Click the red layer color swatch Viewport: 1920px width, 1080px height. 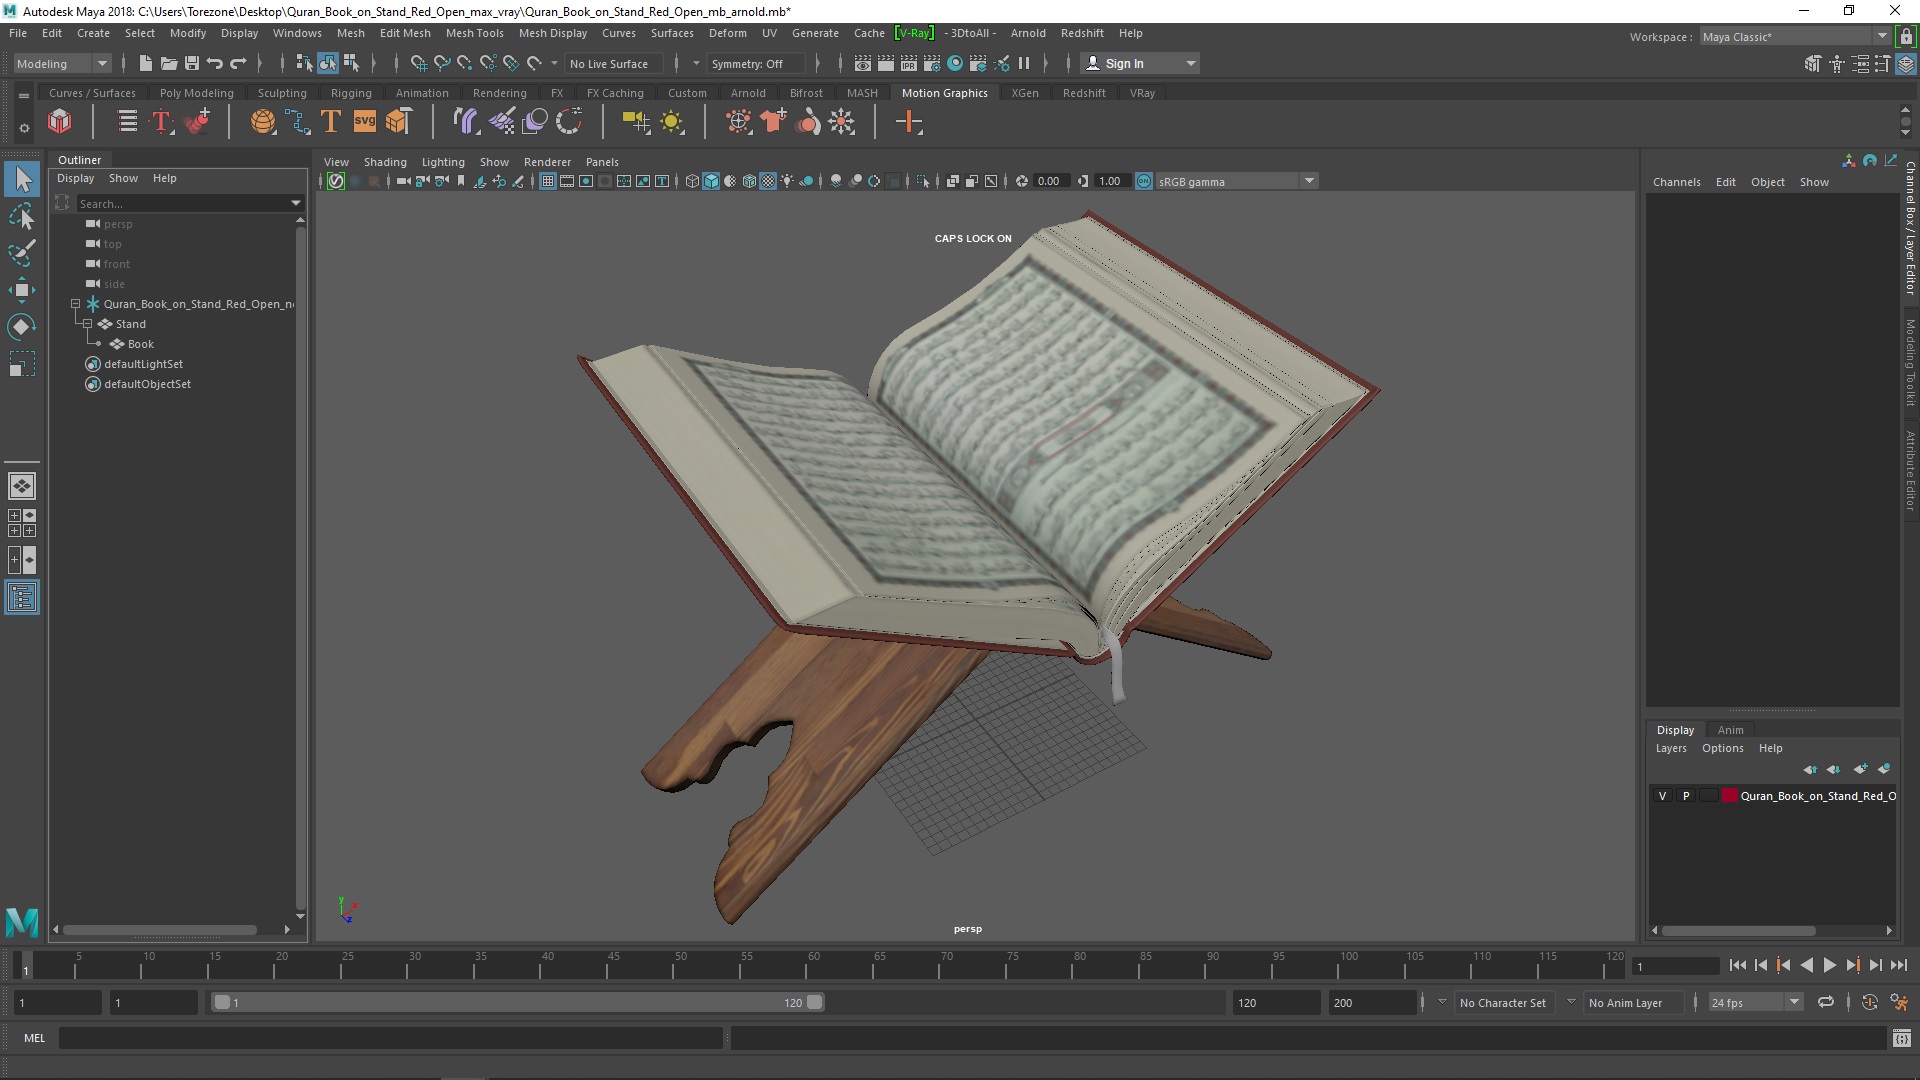pos(1730,796)
